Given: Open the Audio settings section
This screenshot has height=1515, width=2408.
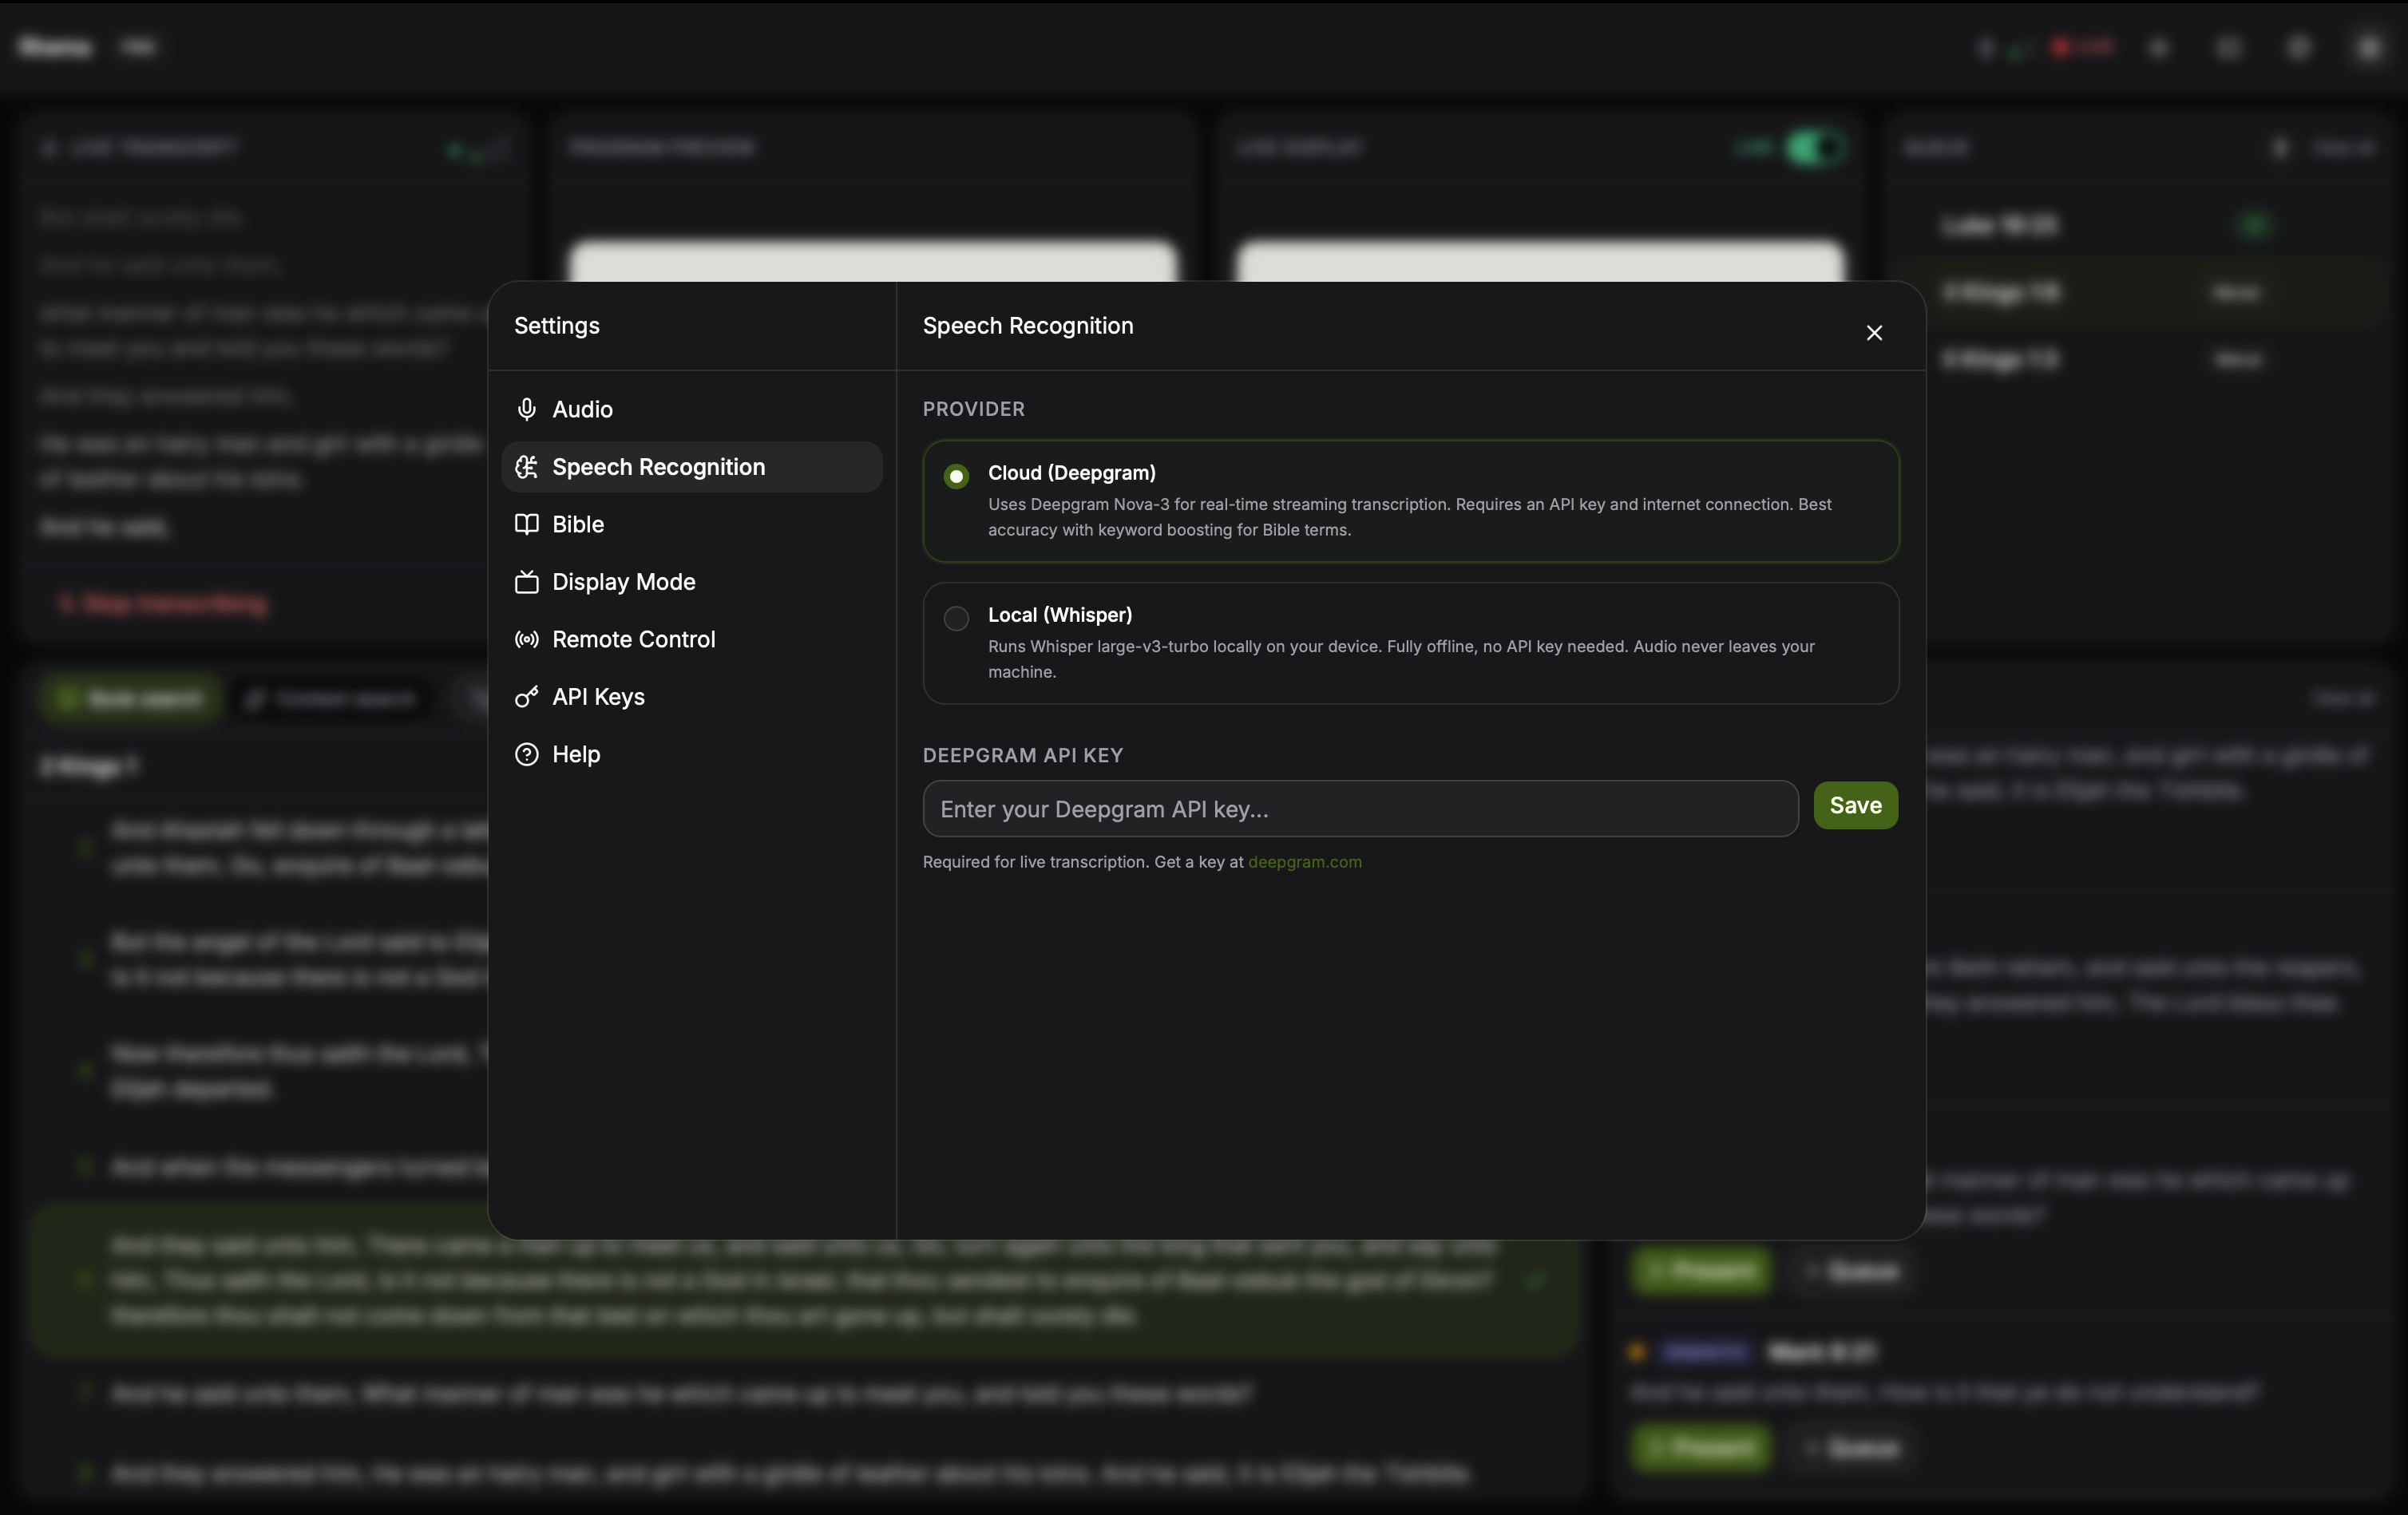Looking at the screenshot, I should [691, 409].
